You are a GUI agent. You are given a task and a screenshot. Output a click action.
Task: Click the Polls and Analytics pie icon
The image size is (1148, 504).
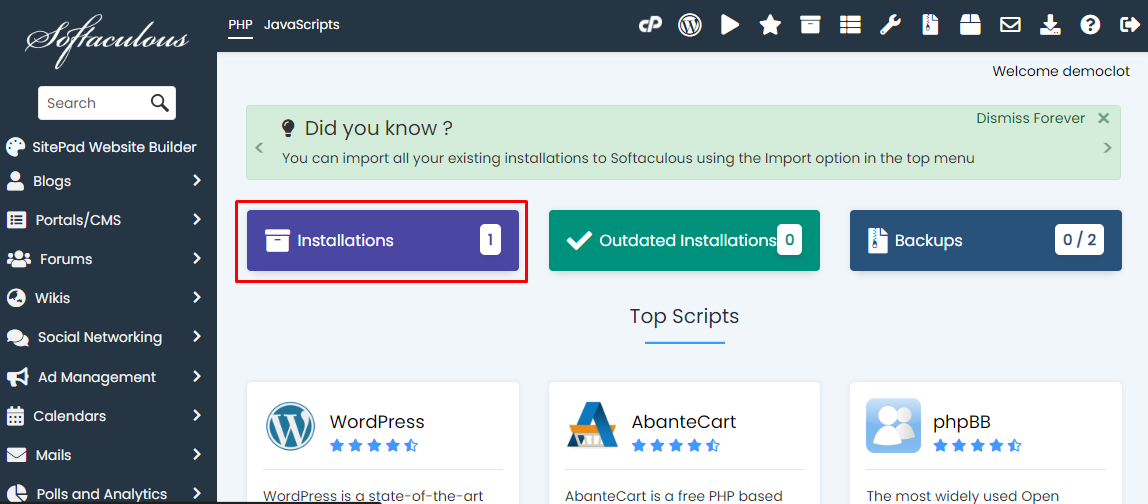coord(16,494)
